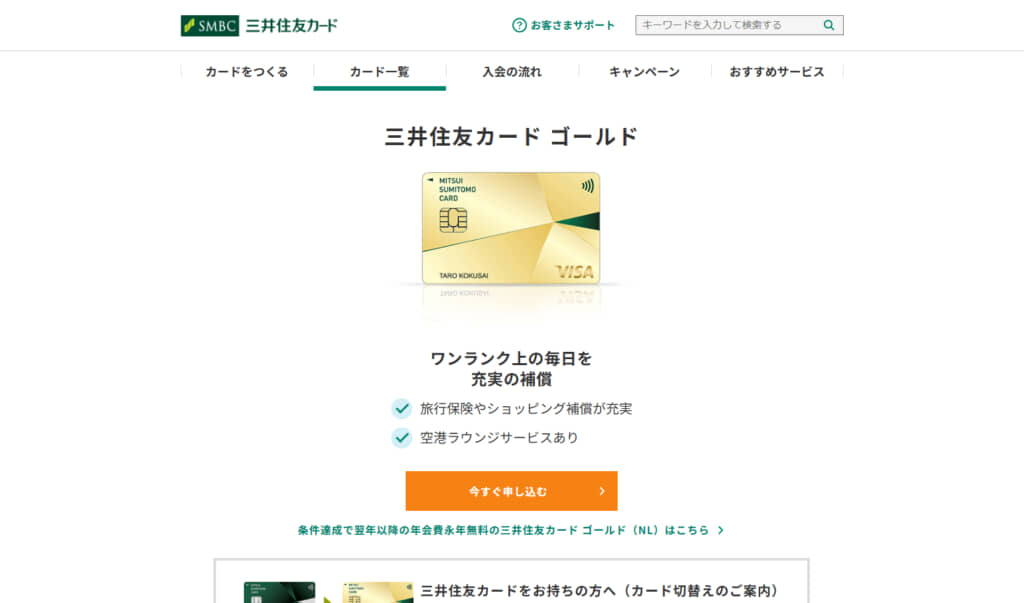
Task: Click the chevron after ゴールド（NL）はこちら
Action: coord(720,530)
